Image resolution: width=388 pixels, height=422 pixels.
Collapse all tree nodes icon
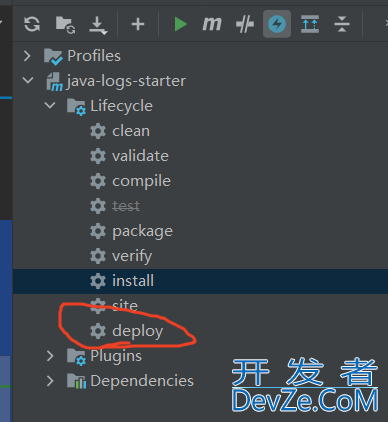[x=342, y=24]
